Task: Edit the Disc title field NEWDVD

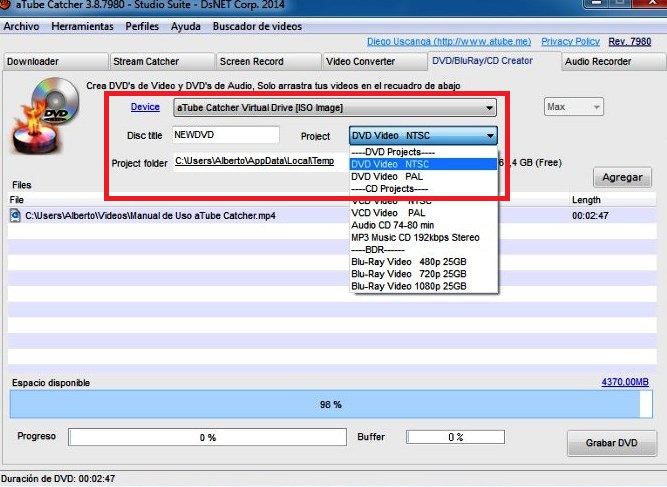Action: (226, 135)
